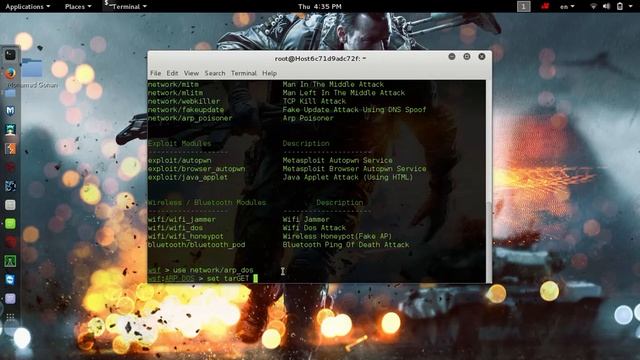Screen dimensions: 640x360
Task: Launch Maltego blue M dock icon
Action: click(x=10, y=111)
